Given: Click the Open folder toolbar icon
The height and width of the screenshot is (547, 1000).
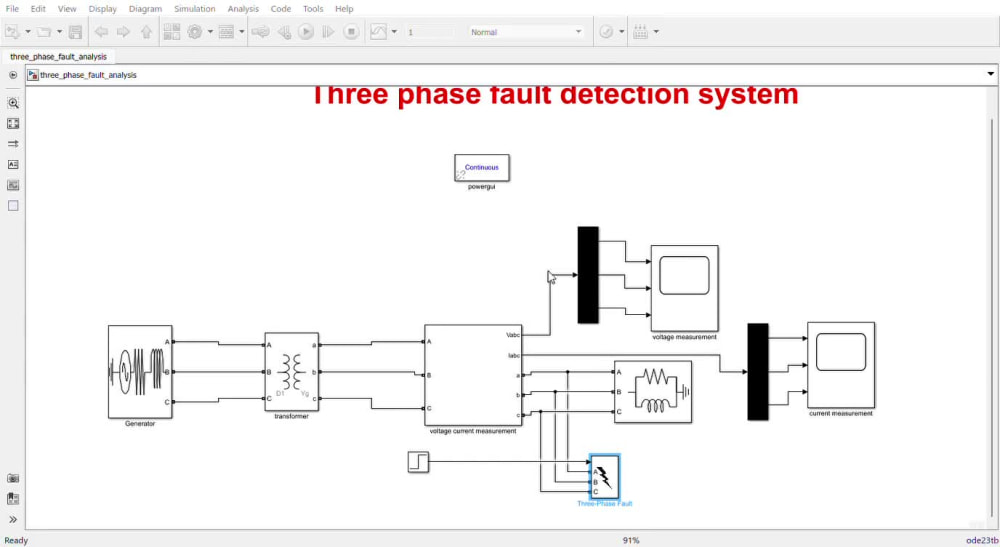Looking at the screenshot, I should (44, 32).
